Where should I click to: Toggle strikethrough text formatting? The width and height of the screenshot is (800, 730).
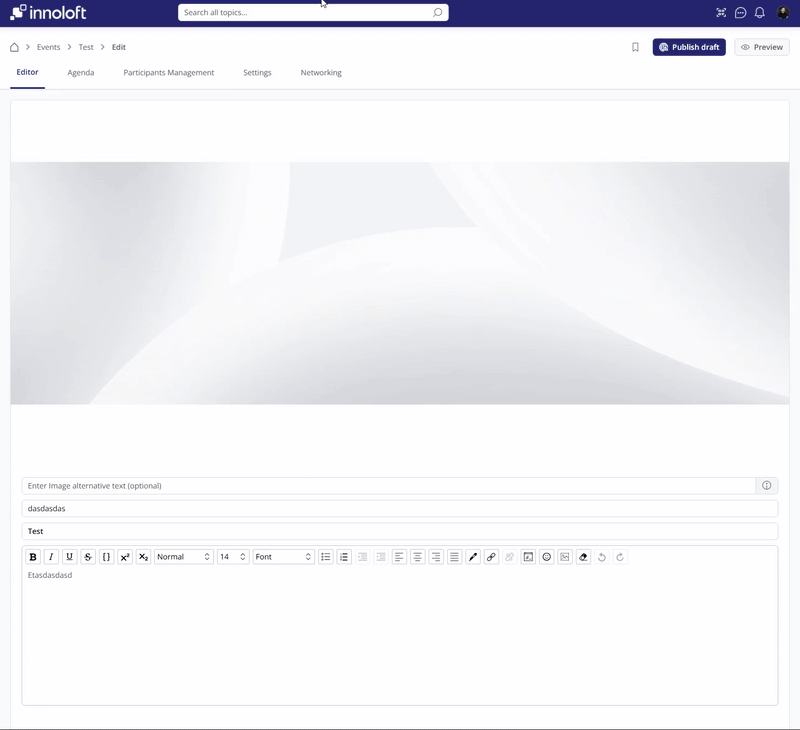tap(88, 557)
